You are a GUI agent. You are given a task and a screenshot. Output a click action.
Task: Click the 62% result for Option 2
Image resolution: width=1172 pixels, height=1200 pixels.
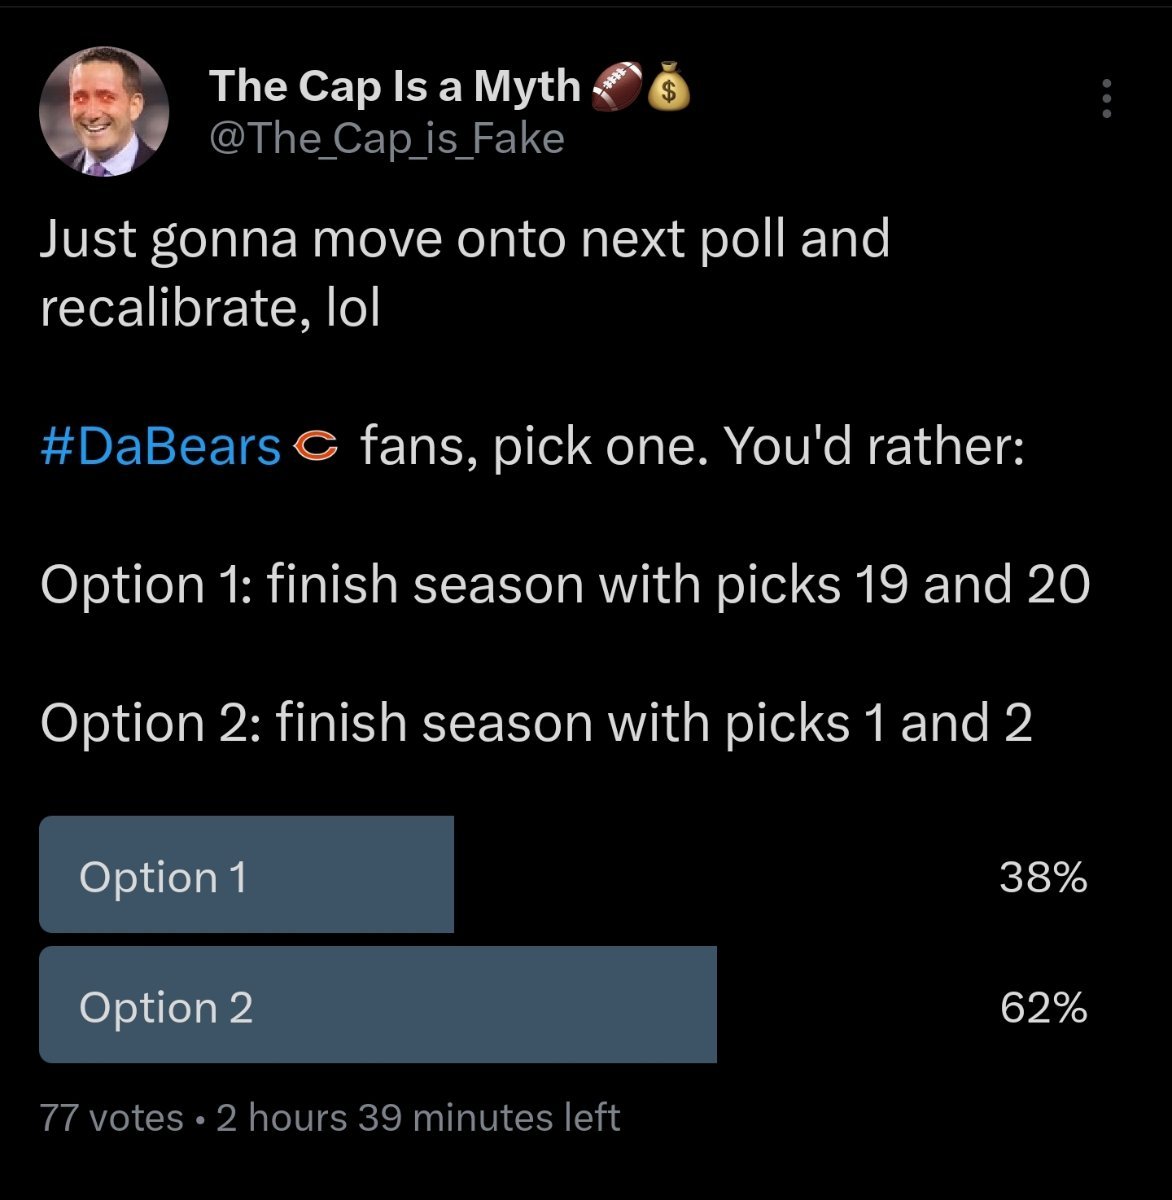coord(1043,1007)
